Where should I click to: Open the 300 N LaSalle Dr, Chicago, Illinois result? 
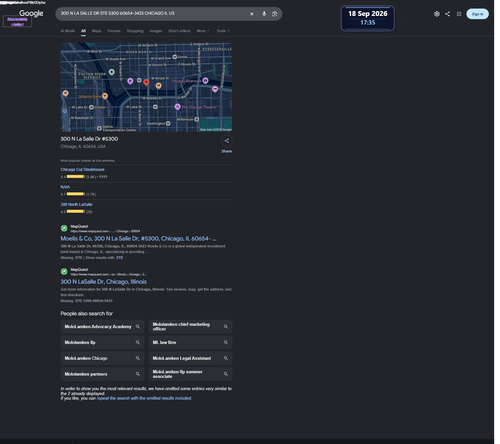(x=104, y=282)
